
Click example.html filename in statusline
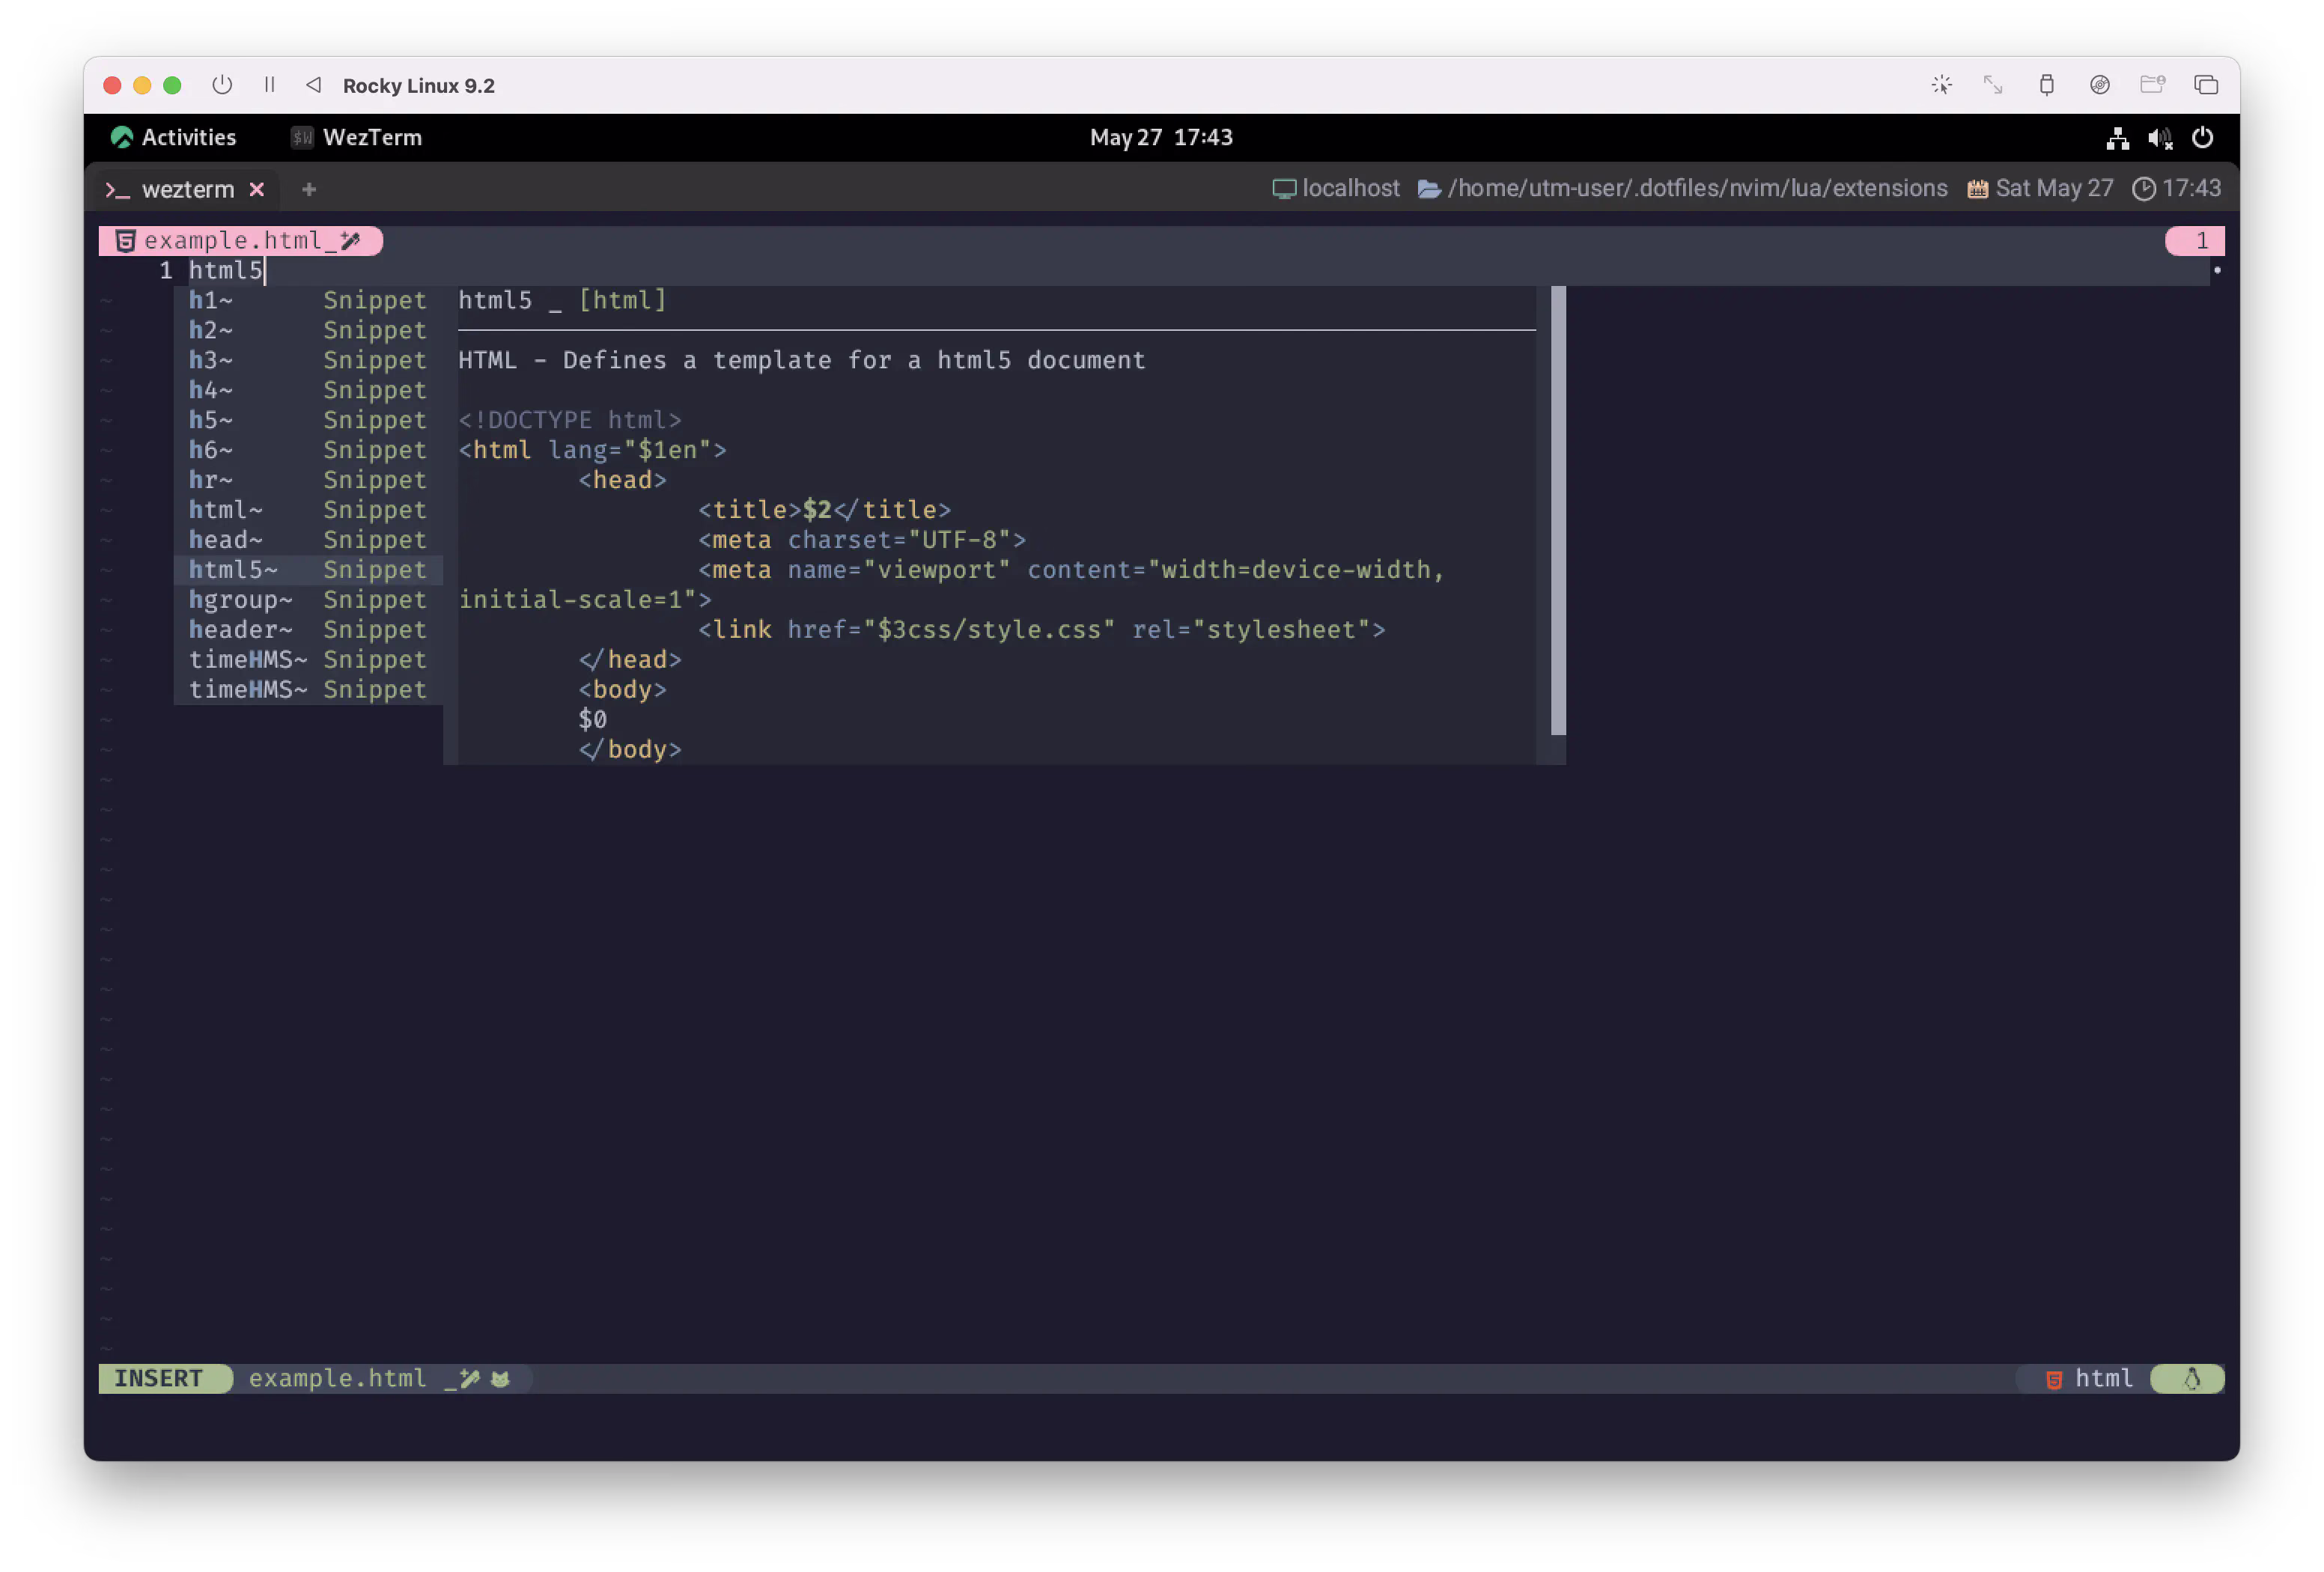tap(337, 1379)
